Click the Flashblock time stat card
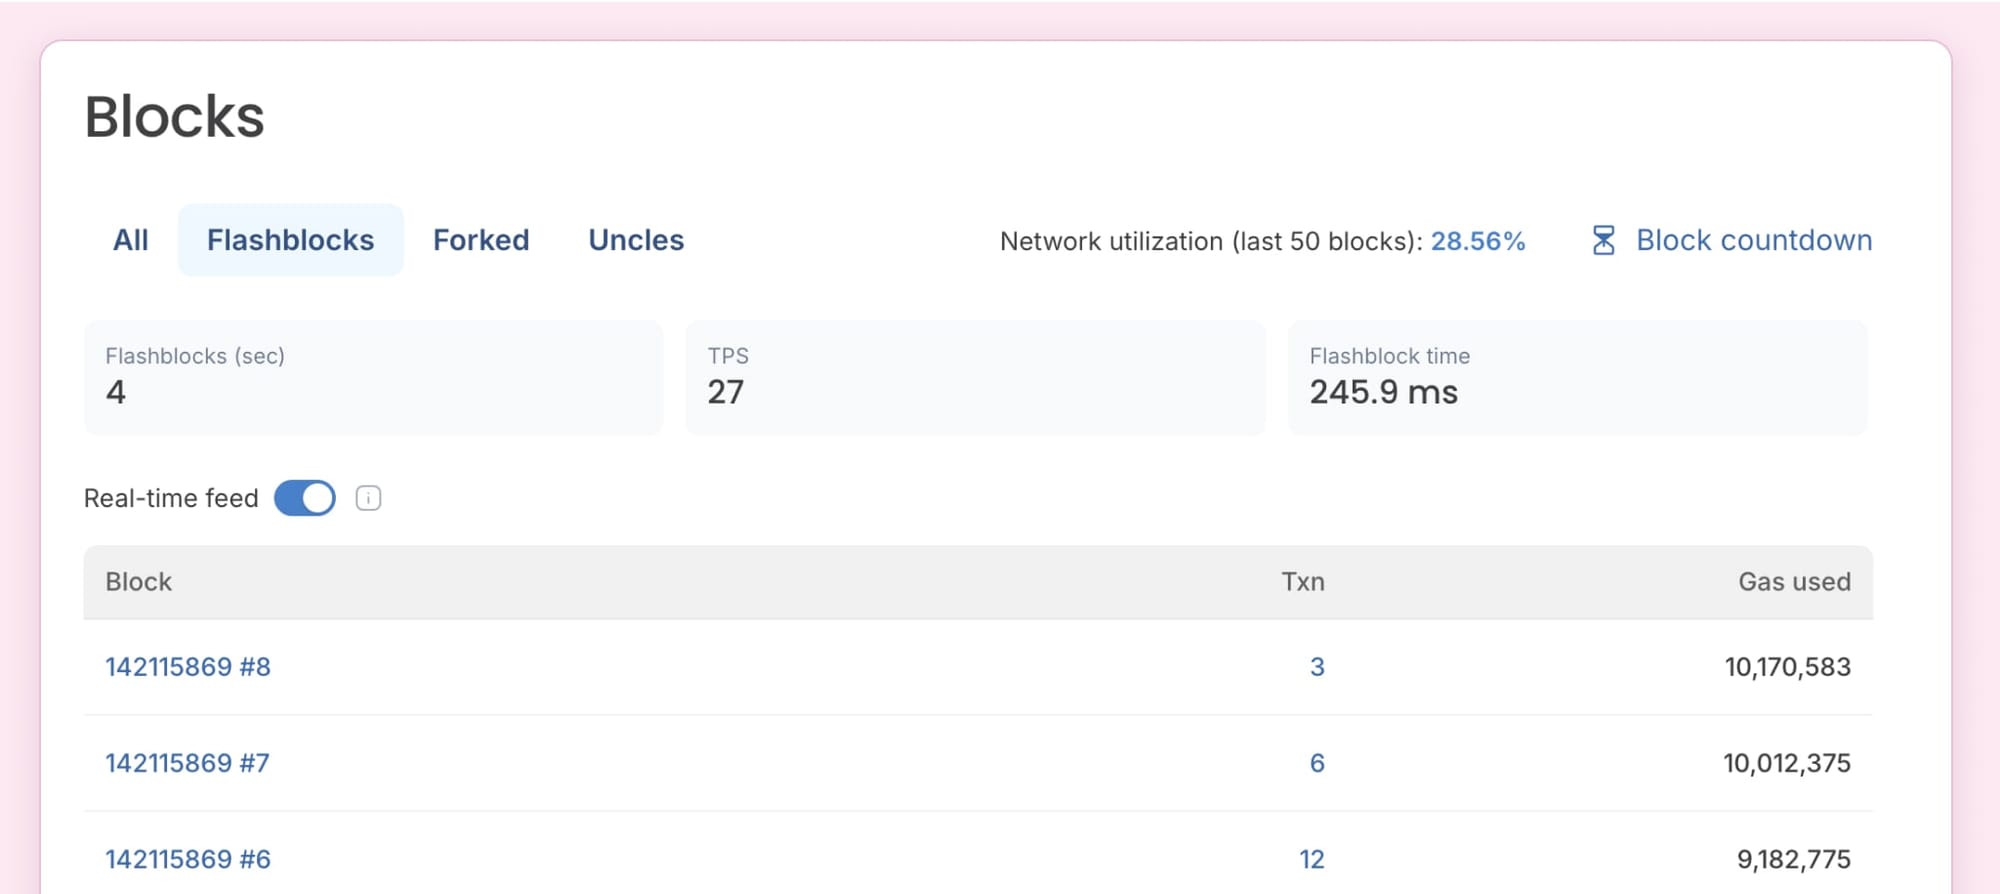Screen dimensions: 2000x894 tap(1577, 377)
